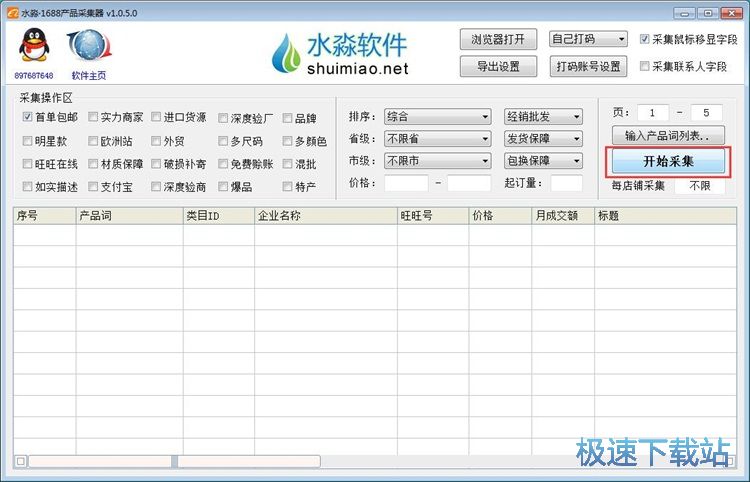This screenshot has height=482, width=750.
Task: Close the 1688产品采集器 window
Action: (x=731, y=13)
